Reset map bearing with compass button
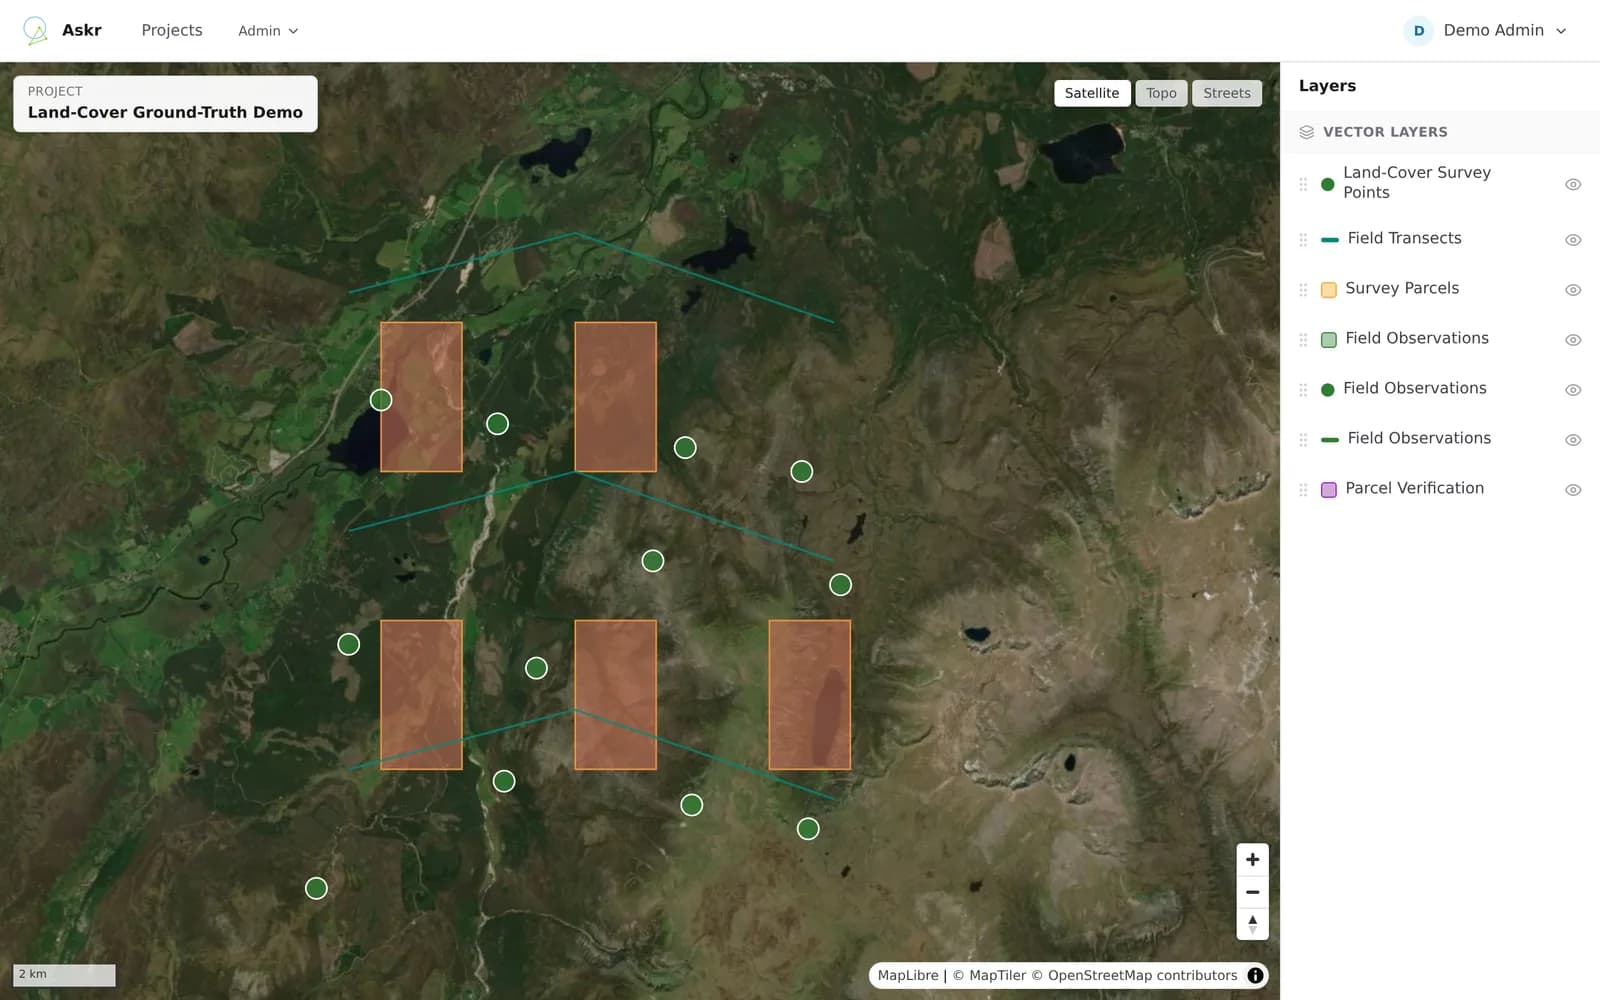The image size is (1600, 1000). click(x=1252, y=923)
